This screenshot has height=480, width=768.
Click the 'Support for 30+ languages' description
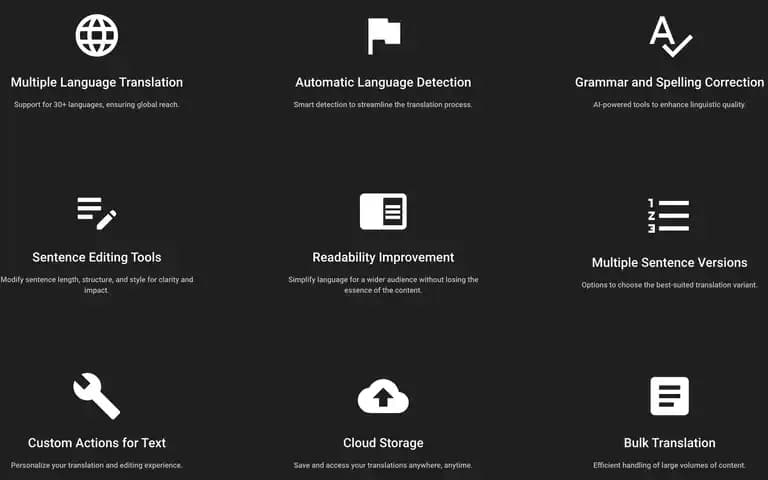pos(96,104)
